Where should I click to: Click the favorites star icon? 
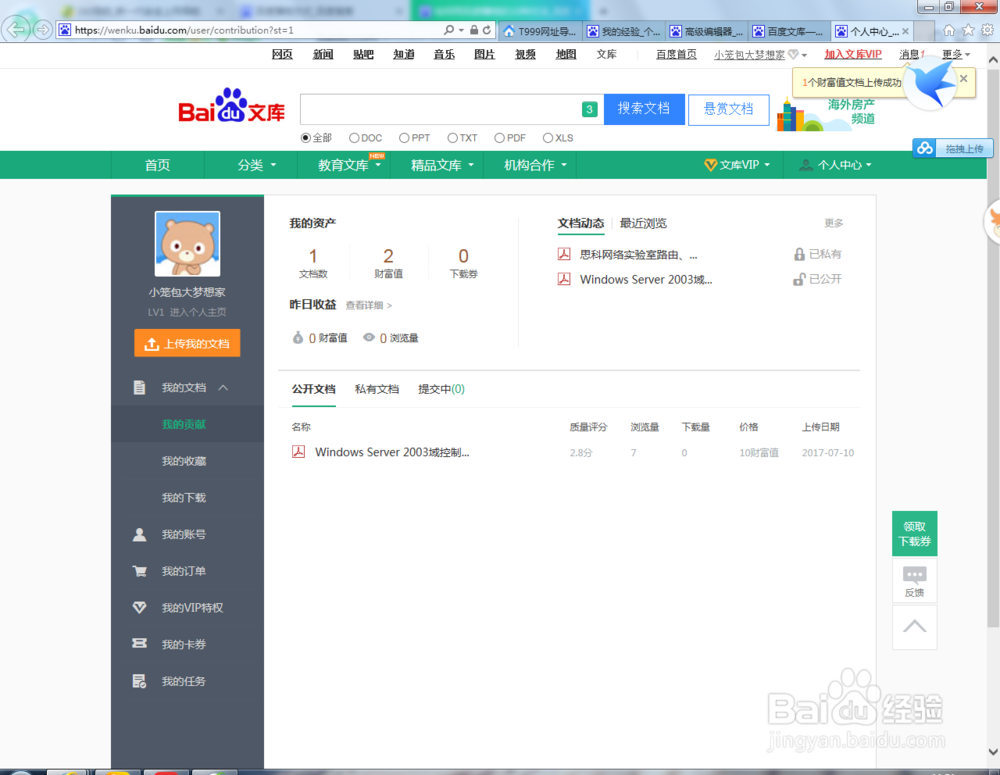point(968,30)
